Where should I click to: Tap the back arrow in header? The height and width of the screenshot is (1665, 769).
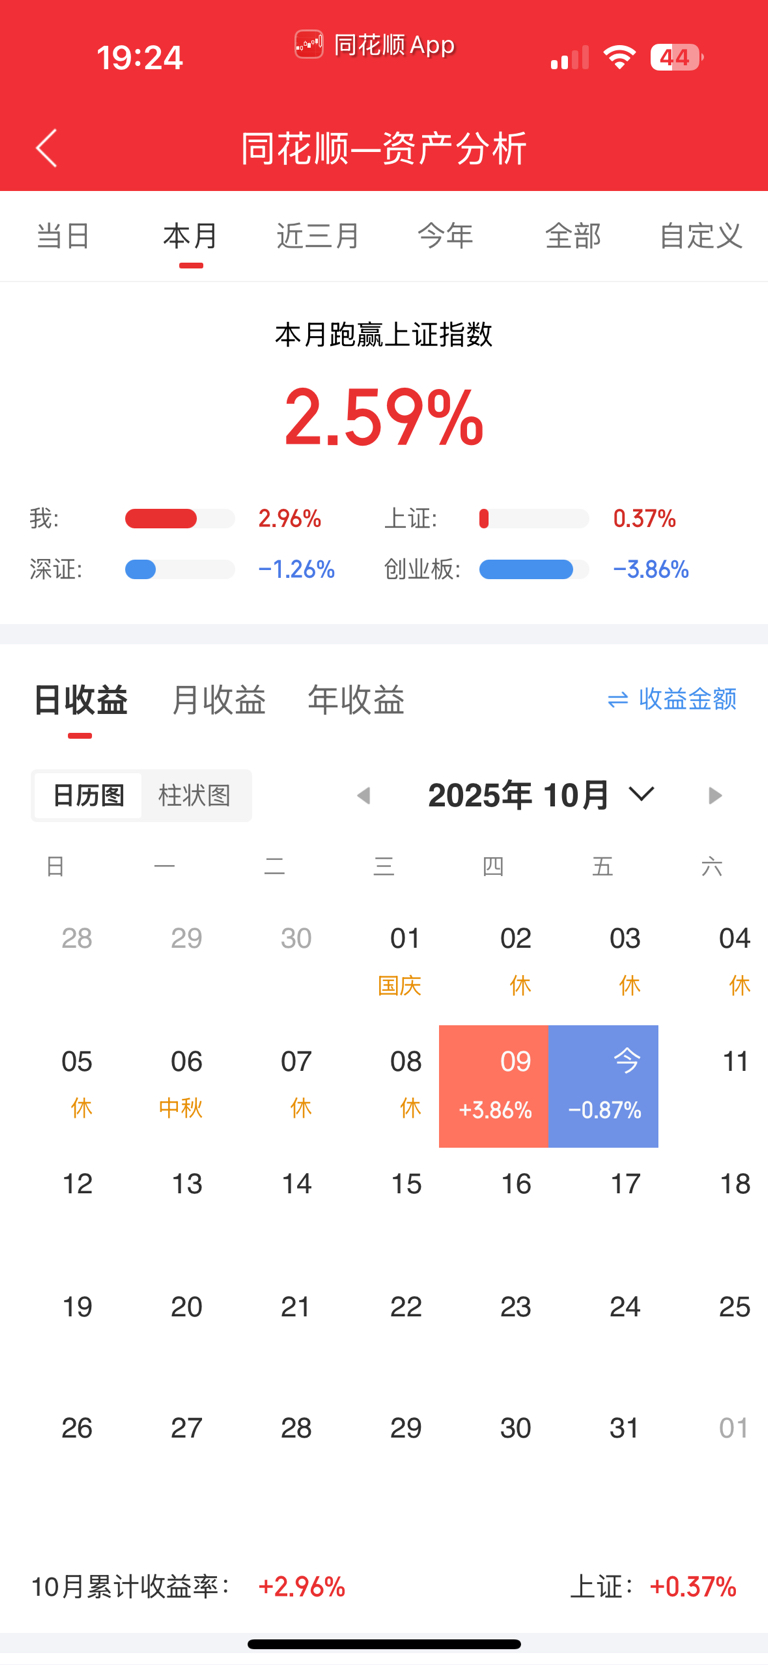click(46, 148)
